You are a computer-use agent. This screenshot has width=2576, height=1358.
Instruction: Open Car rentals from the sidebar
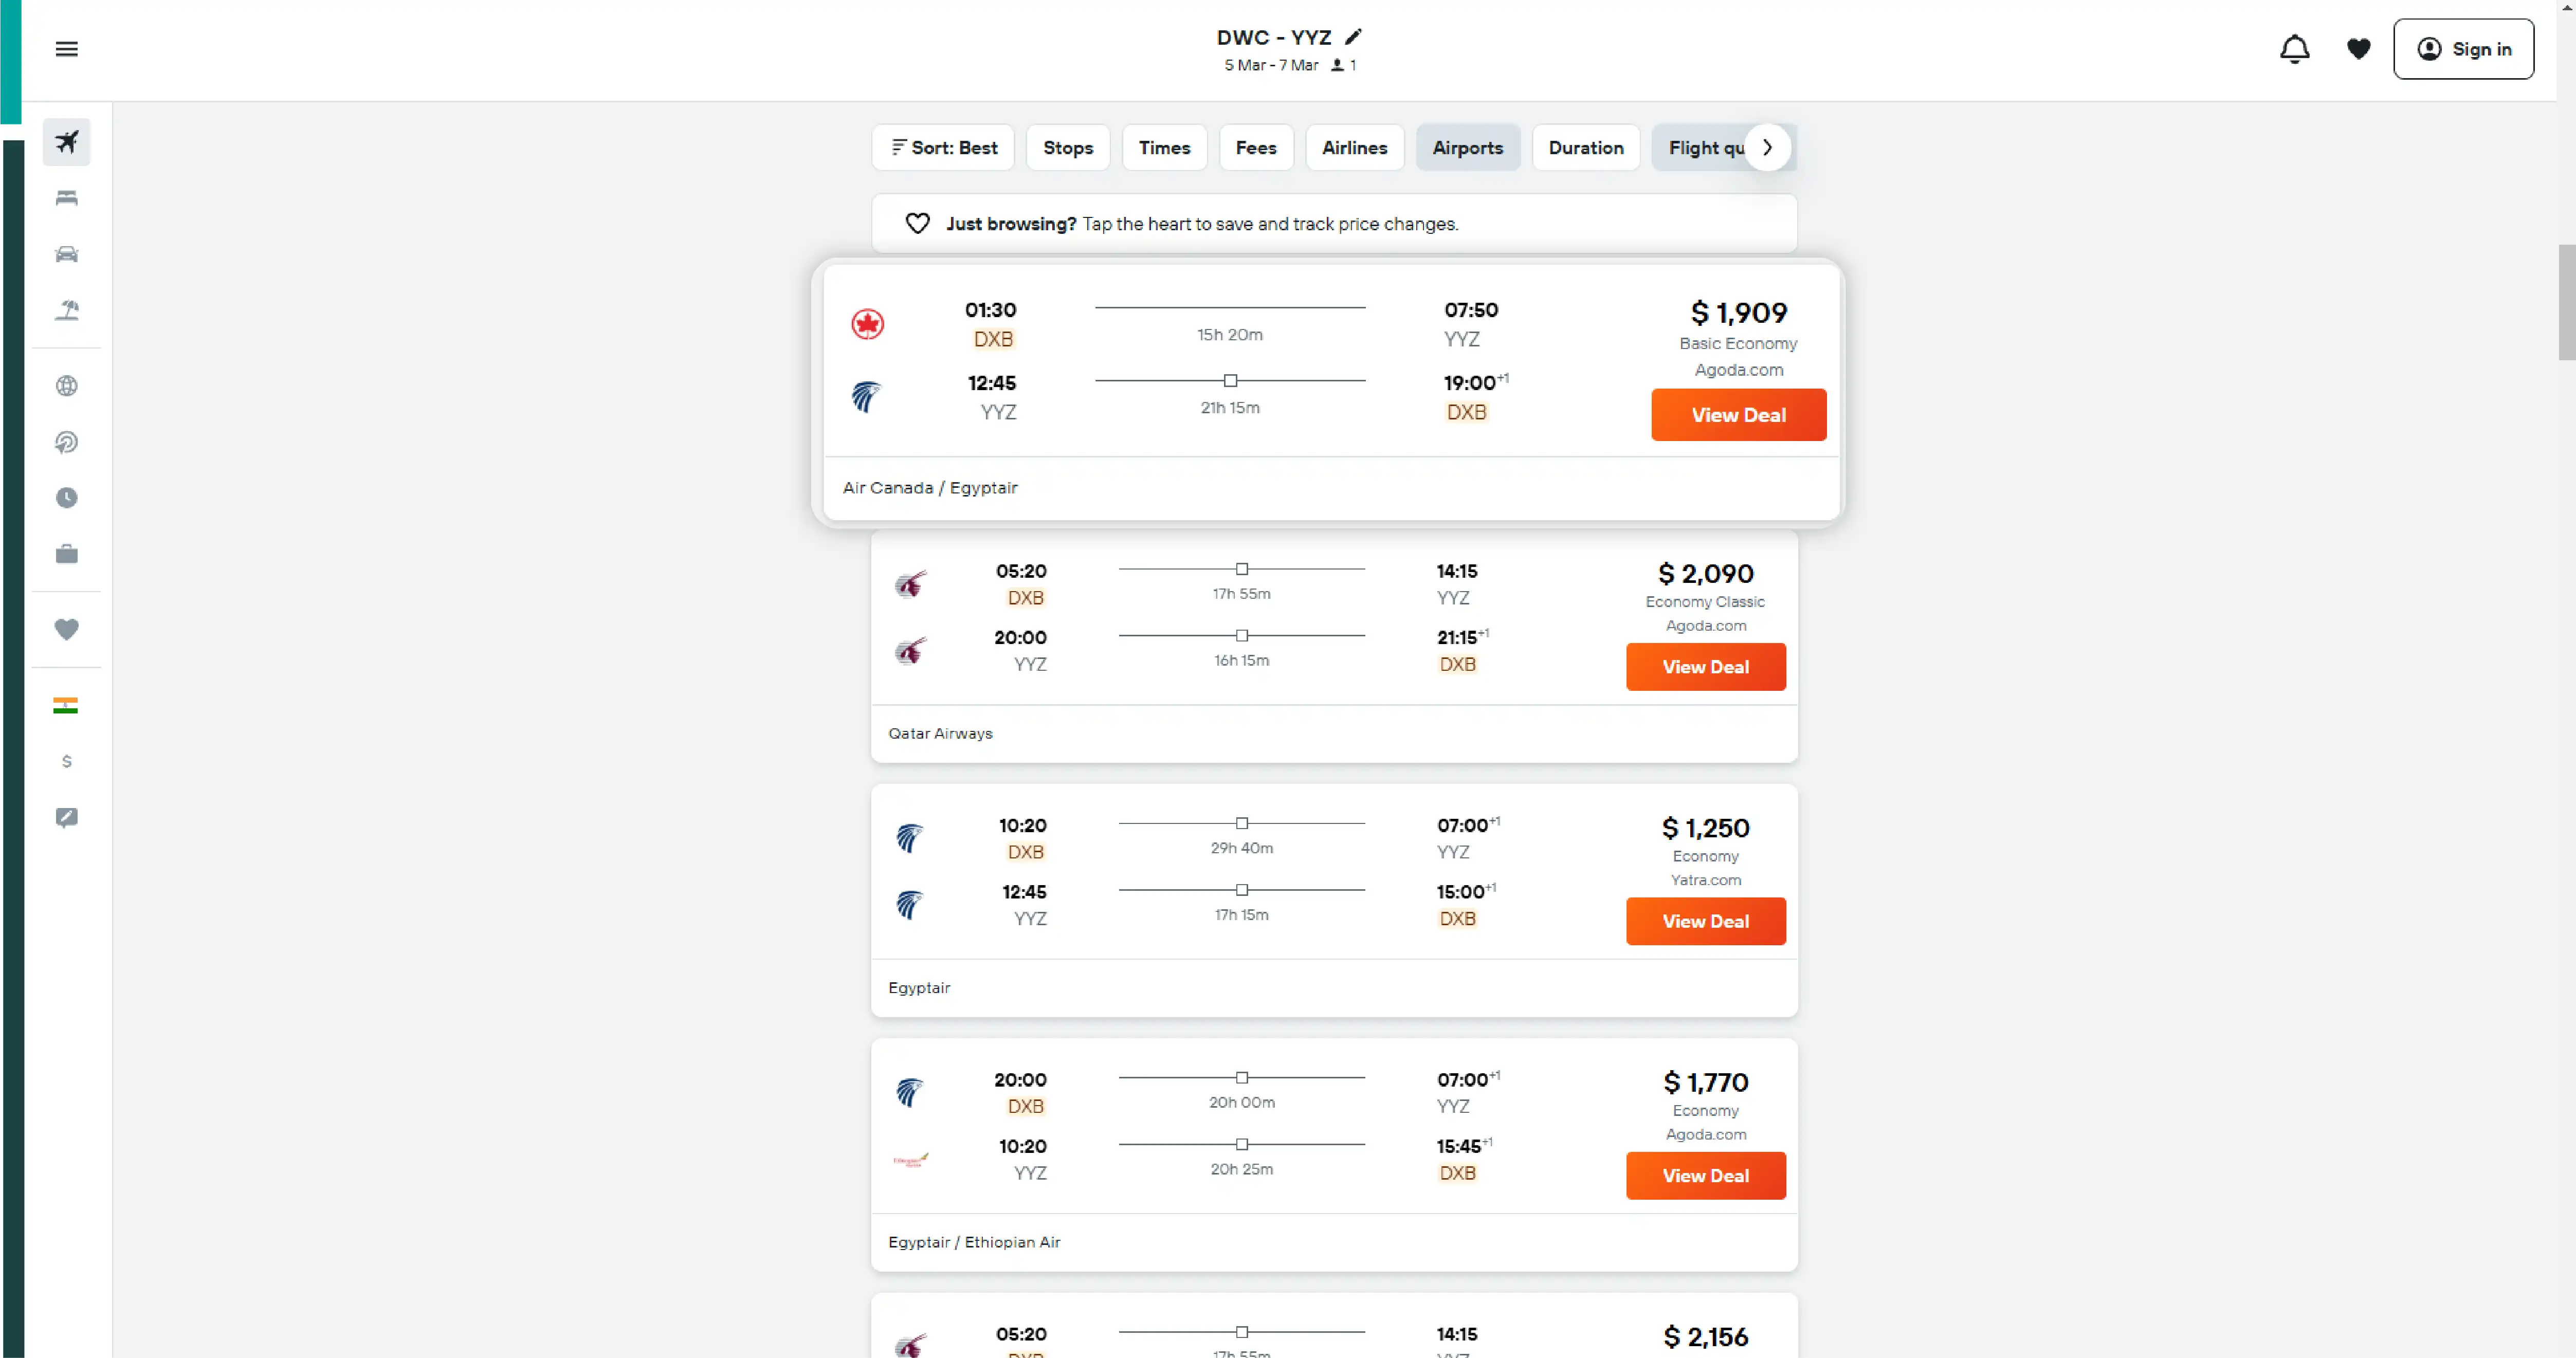point(66,254)
